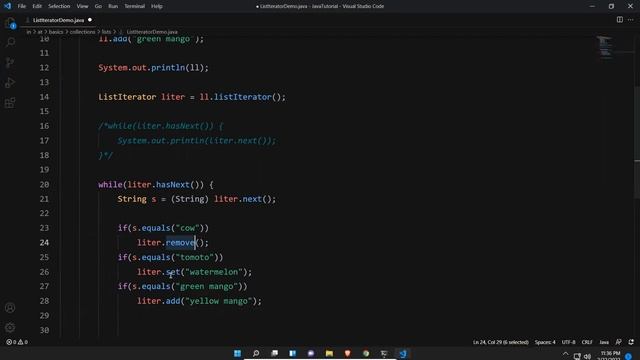Image resolution: width=640 pixels, height=360 pixels.
Task: Click the VS Code logo icon
Action: point(7,6)
